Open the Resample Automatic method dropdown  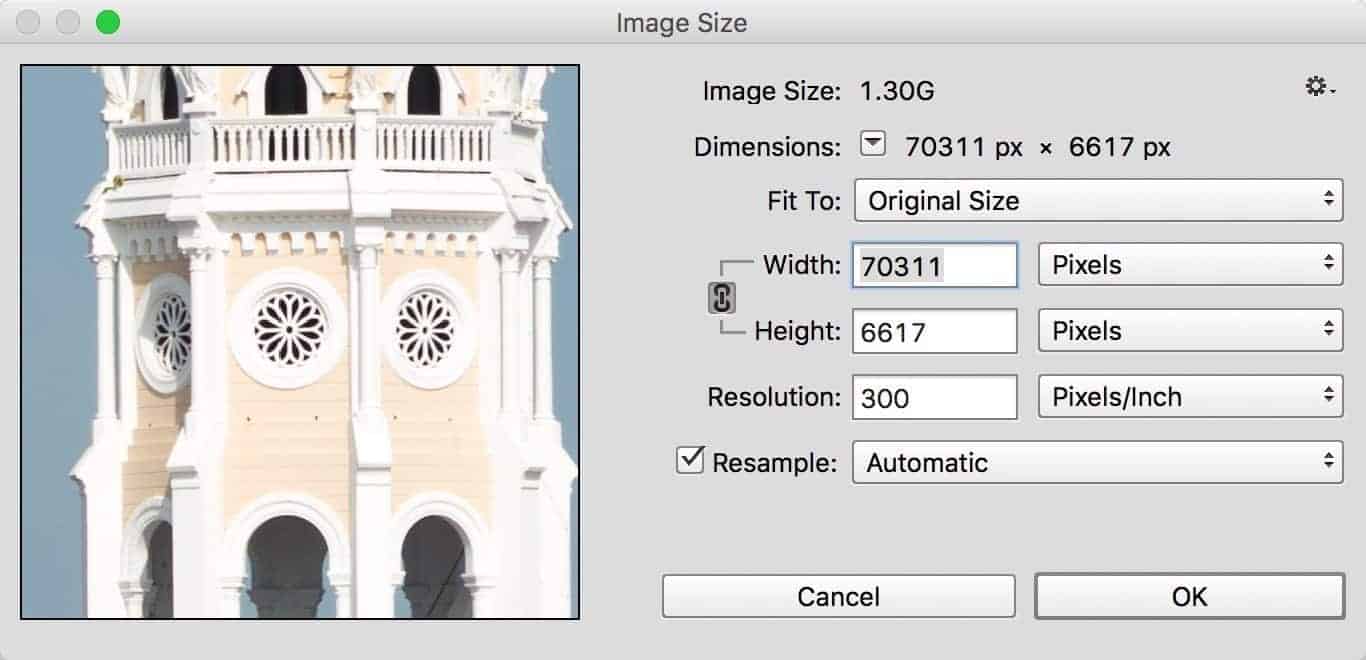pyautogui.click(x=1097, y=462)
